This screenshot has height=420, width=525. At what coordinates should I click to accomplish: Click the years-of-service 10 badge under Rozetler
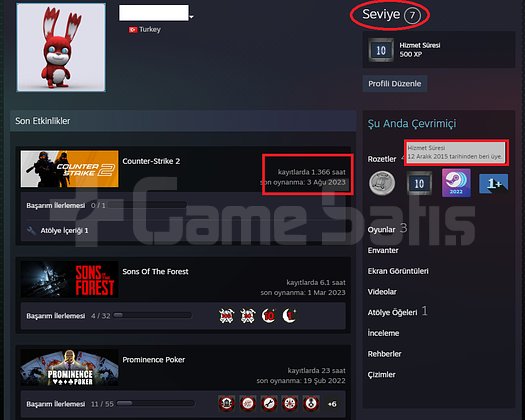[x=419, y=183]
